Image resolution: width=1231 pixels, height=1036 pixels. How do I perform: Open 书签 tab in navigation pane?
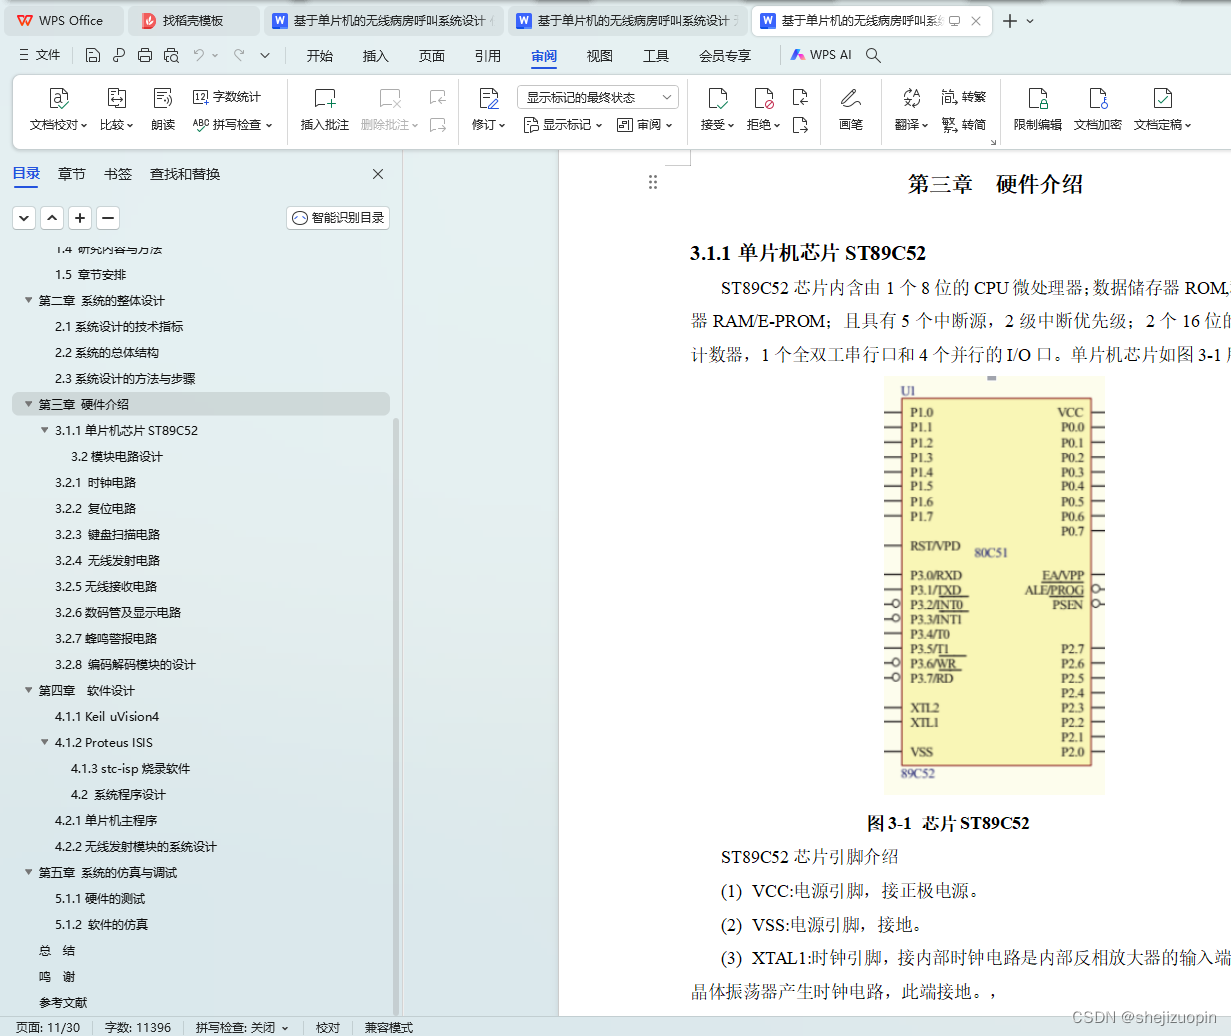(118, 174)
